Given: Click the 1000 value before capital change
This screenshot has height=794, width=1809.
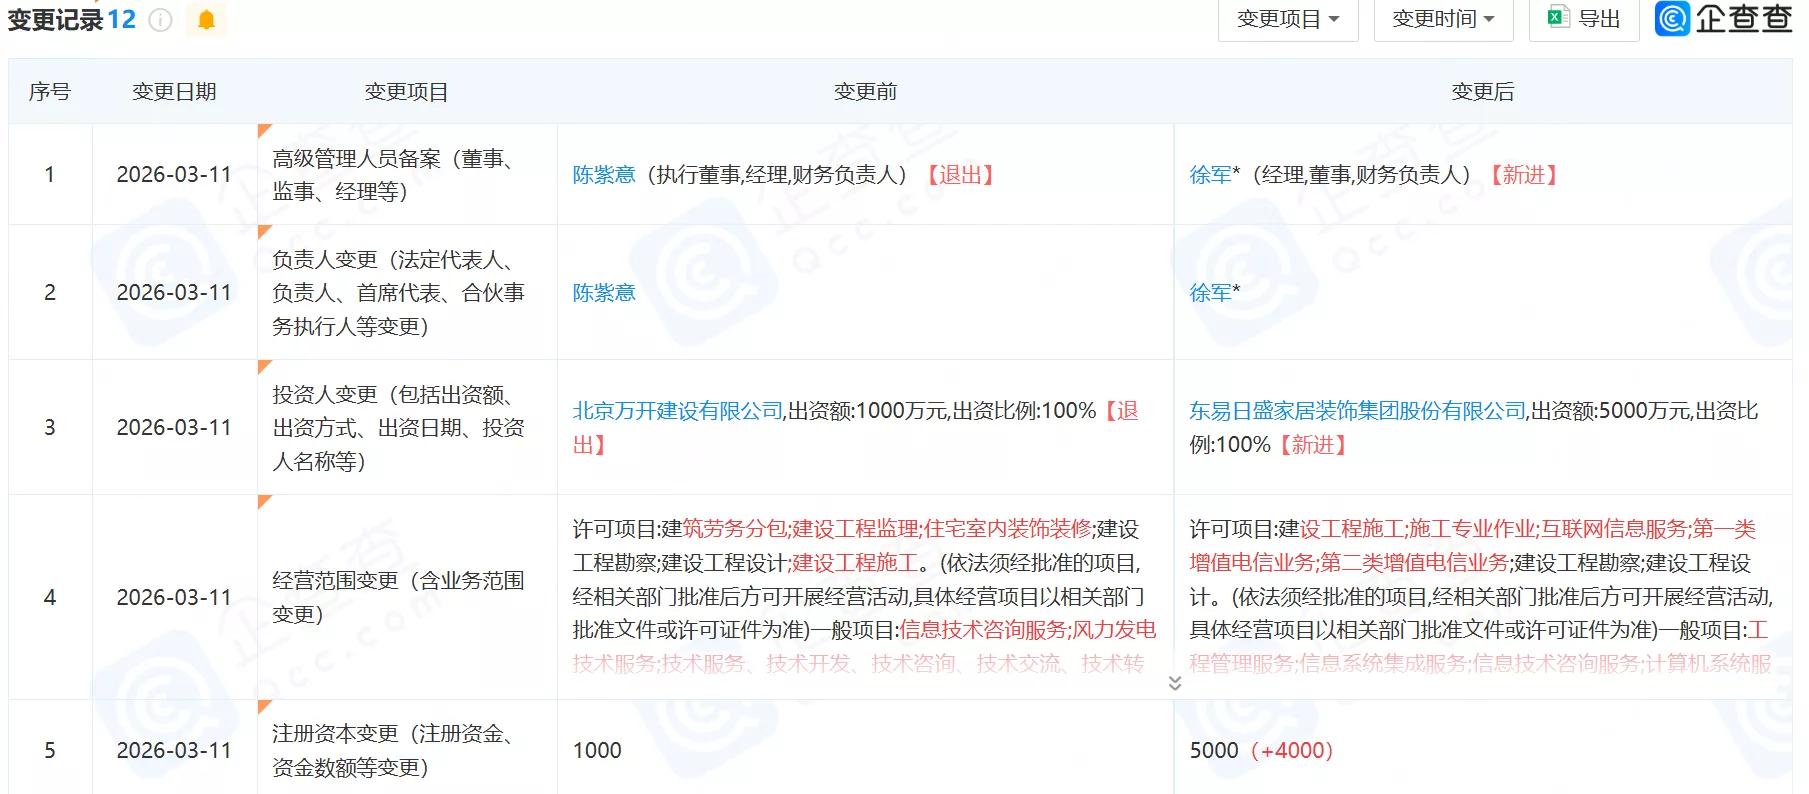Looking at the screenshot, I should [597, 750].
